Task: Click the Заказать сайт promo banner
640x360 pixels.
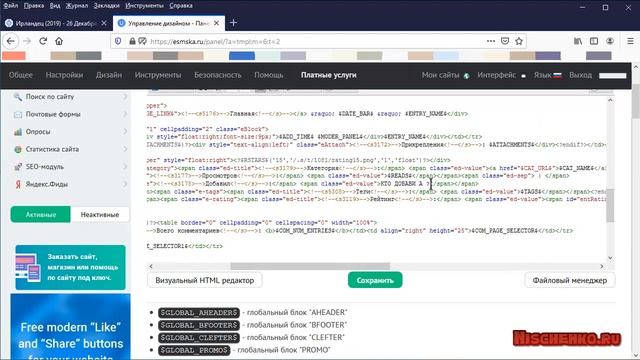Action: pyautogui.click(x=70, y=267)
